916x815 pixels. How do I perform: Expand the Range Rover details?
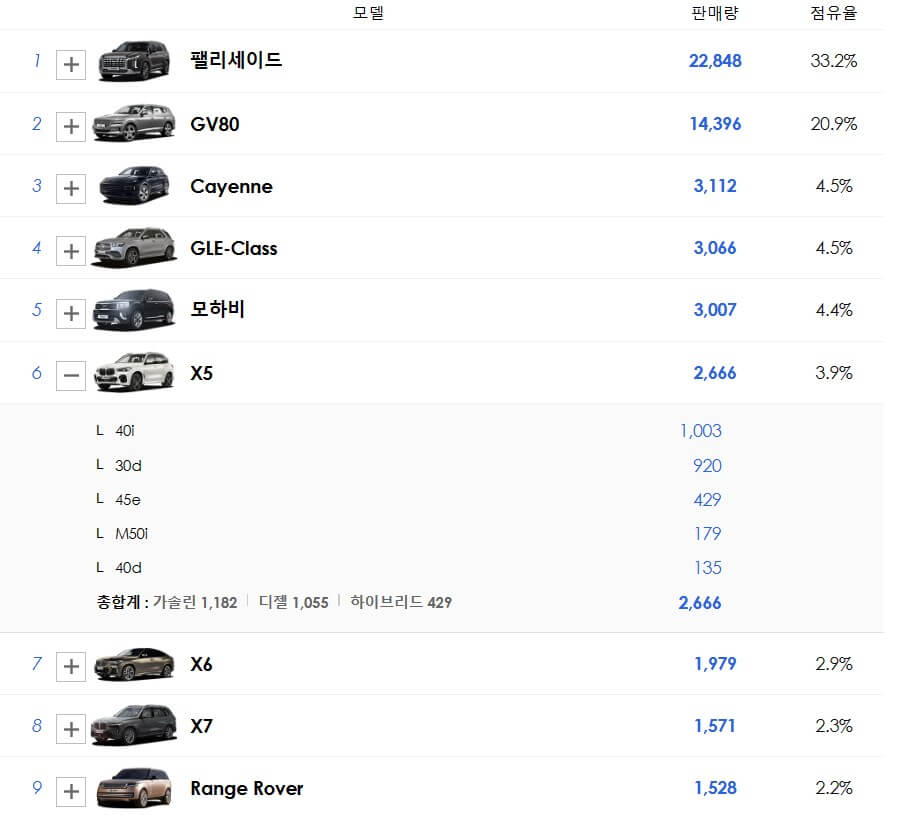coord(71,790)
